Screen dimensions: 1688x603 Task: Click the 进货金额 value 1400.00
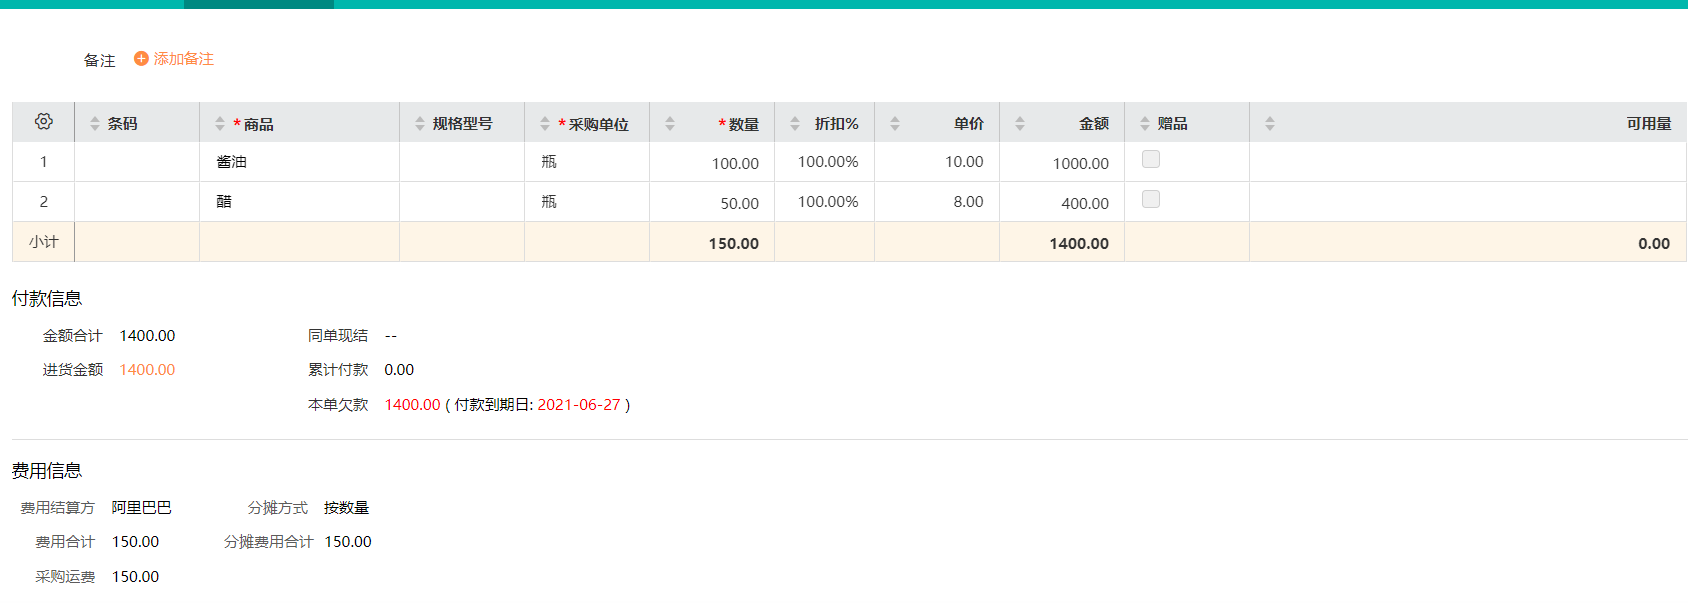click(147, 370)
